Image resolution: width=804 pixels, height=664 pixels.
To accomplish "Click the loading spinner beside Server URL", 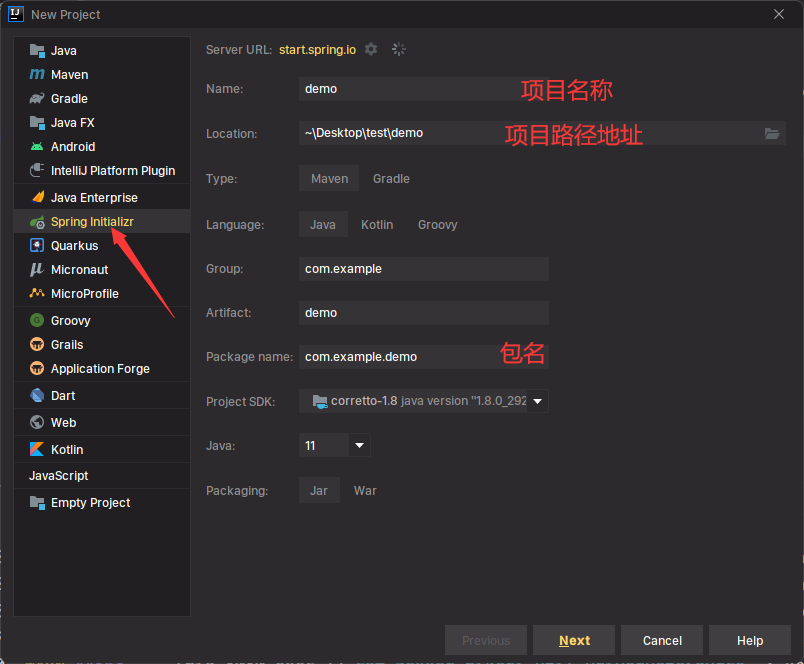I will pyautogui.click(x=398, y=49).
